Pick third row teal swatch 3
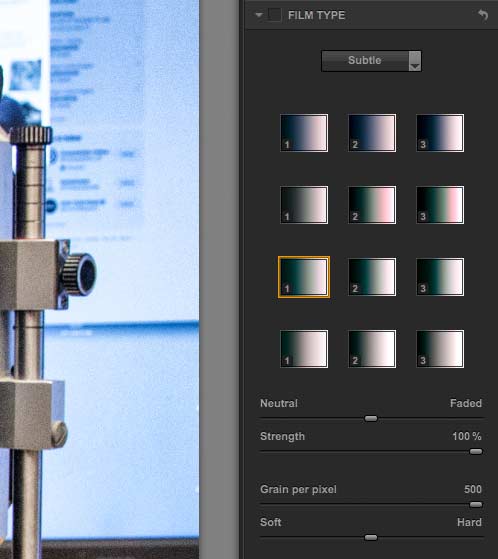 coord(440,277)
